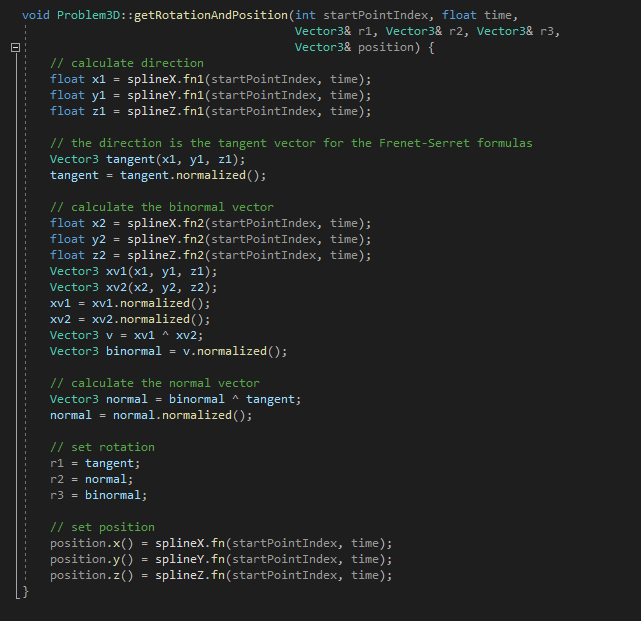Click line 'tangent = tangent.normalized();'
This screenshot has height=621, width=641.
point(158,175)
